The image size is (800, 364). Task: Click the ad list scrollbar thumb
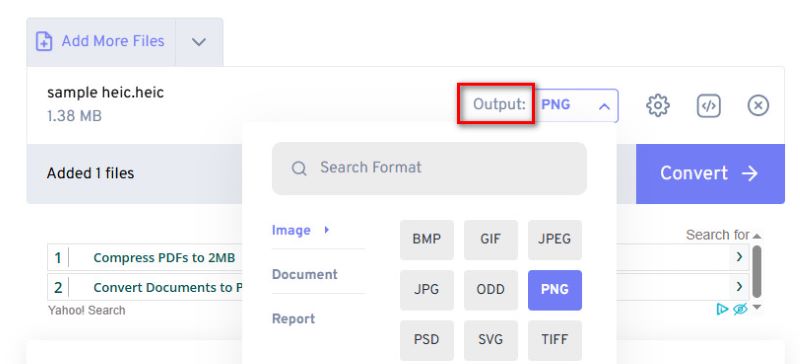coord(757,272)
